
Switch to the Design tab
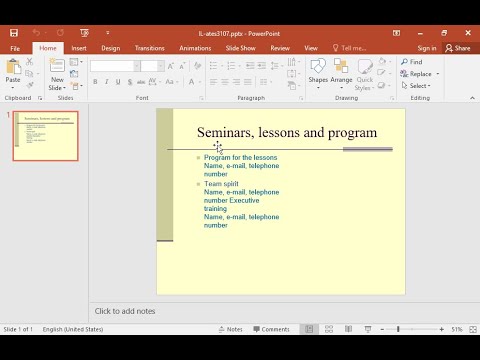pos(111,48)
